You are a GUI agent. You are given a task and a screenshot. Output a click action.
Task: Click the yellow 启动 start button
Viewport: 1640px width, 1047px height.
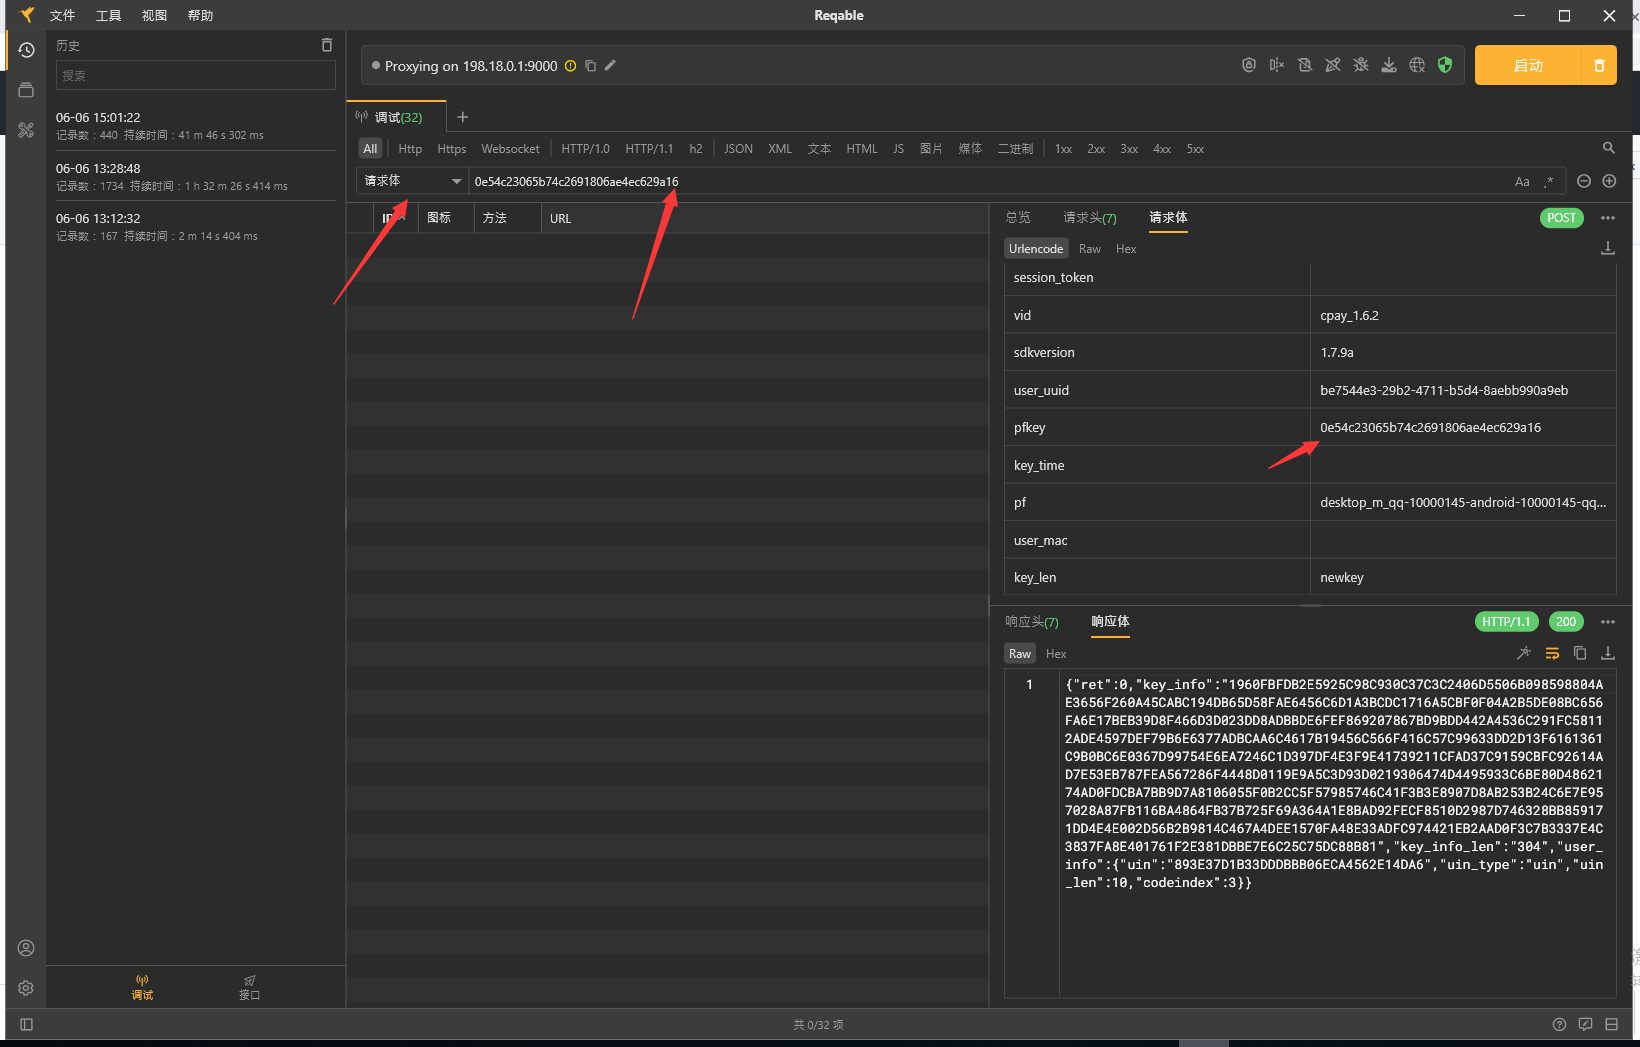click(x=1527, y=65)
